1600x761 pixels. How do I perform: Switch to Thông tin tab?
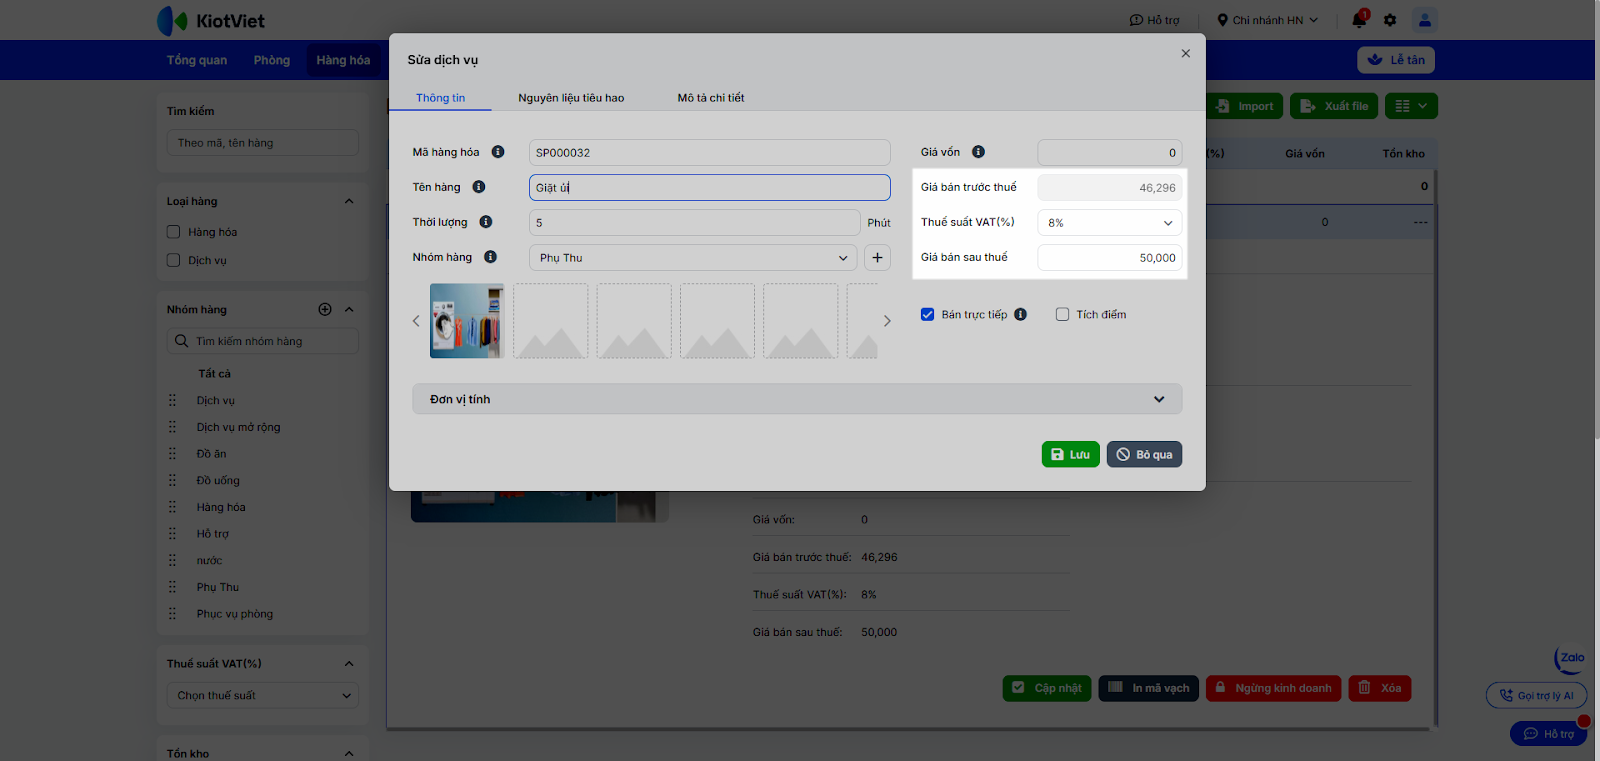coord(441,98)
